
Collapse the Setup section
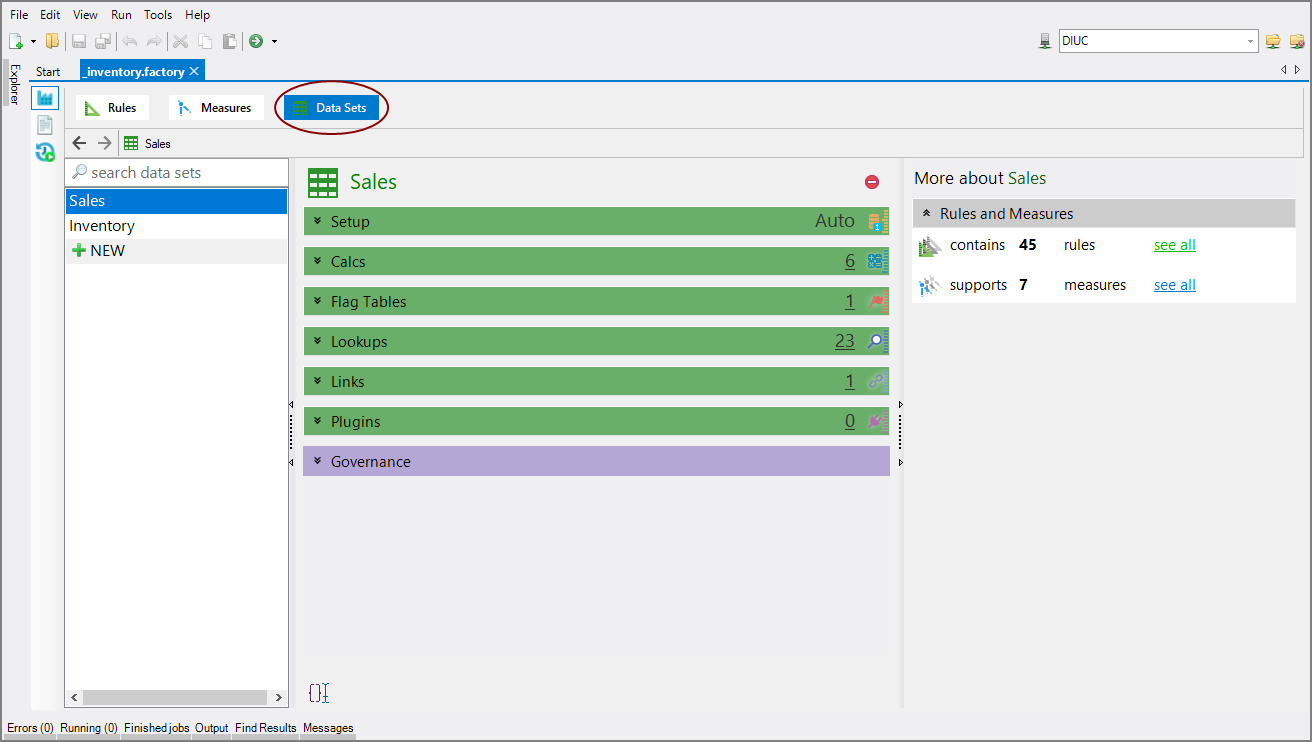click(x=318, y=220)
